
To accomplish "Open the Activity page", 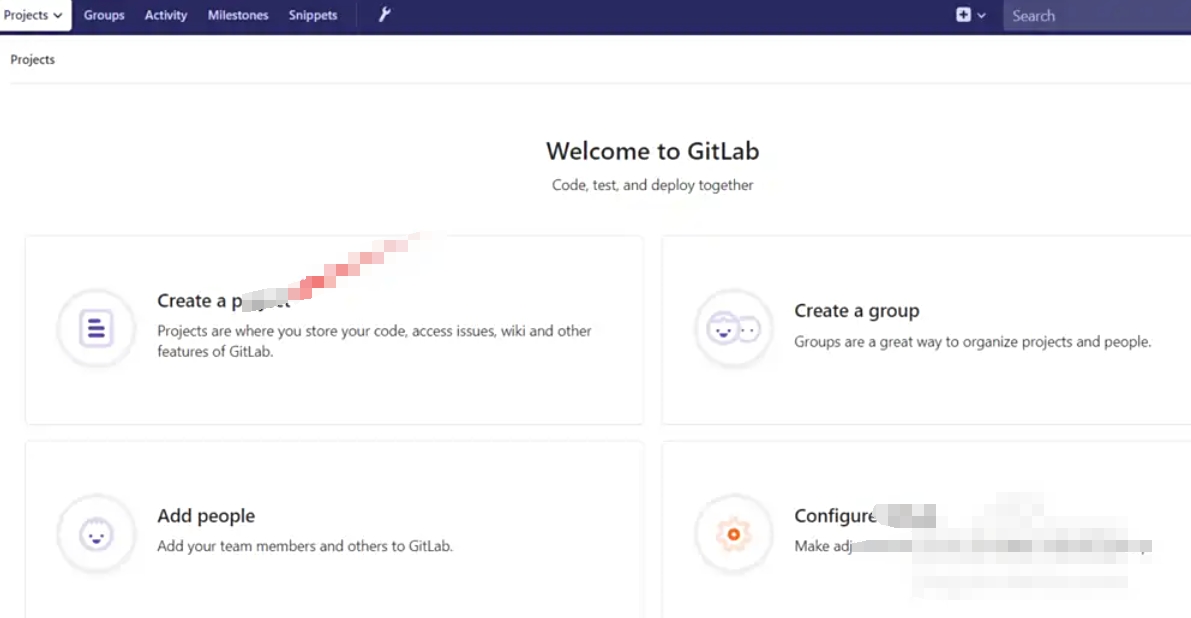I will click(166, 15).
